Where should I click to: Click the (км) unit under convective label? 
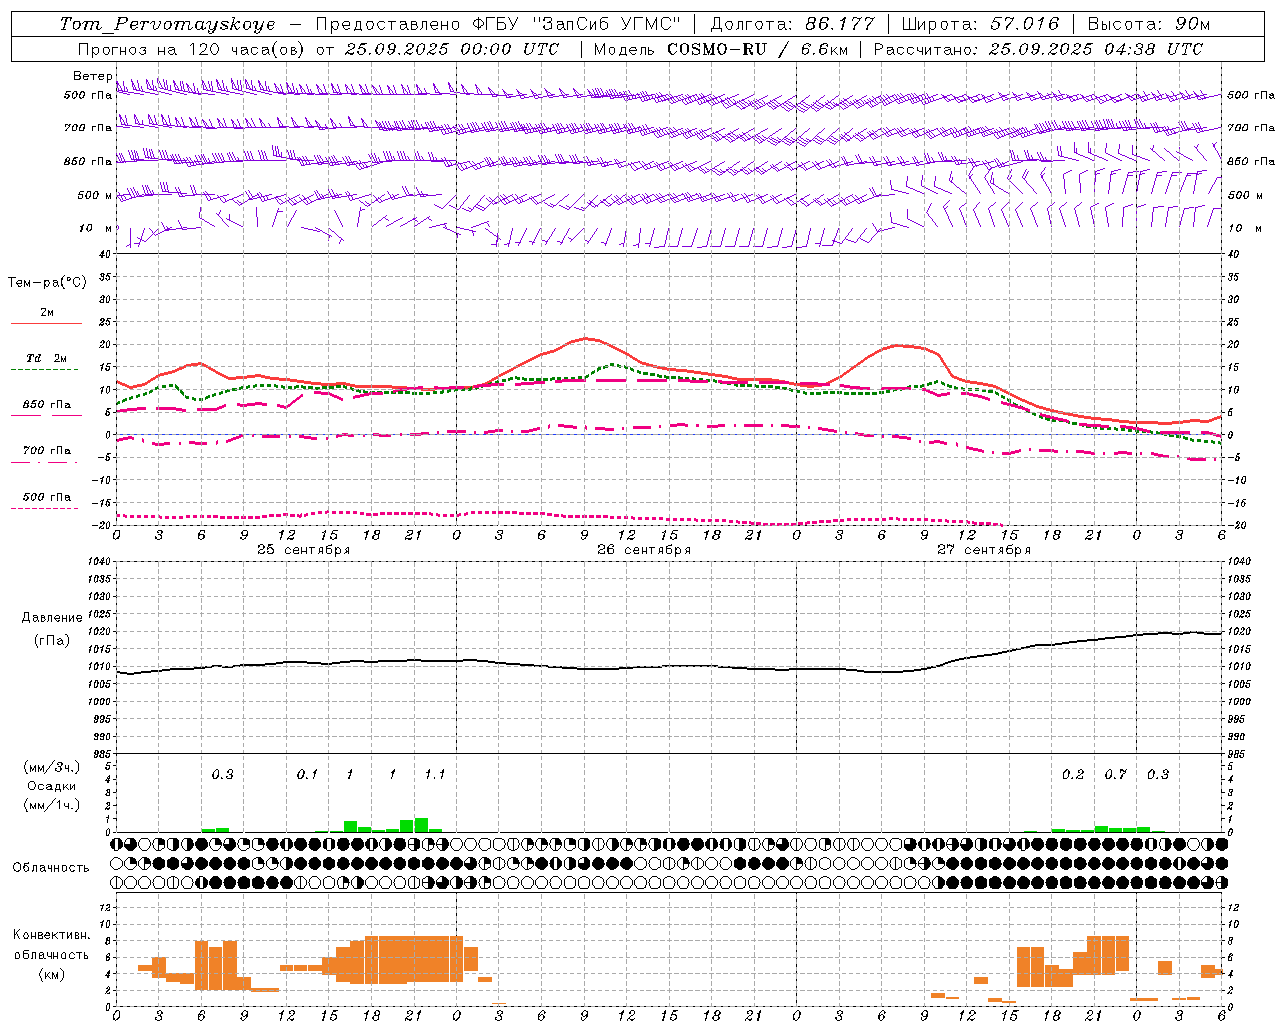pyautogui.click(x=51, y=974)
